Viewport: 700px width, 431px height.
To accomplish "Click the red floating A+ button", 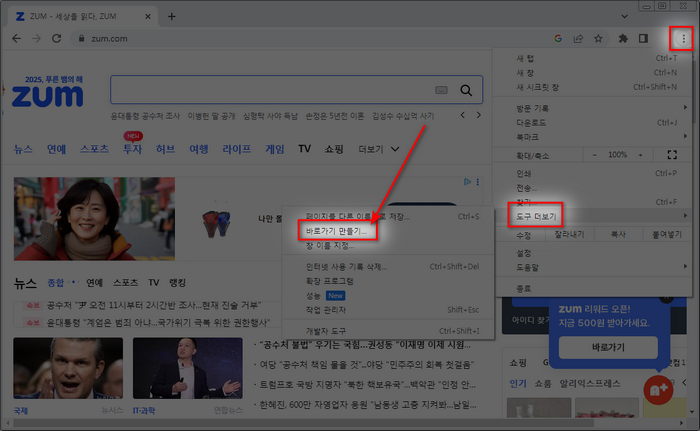I will (658, 390).
